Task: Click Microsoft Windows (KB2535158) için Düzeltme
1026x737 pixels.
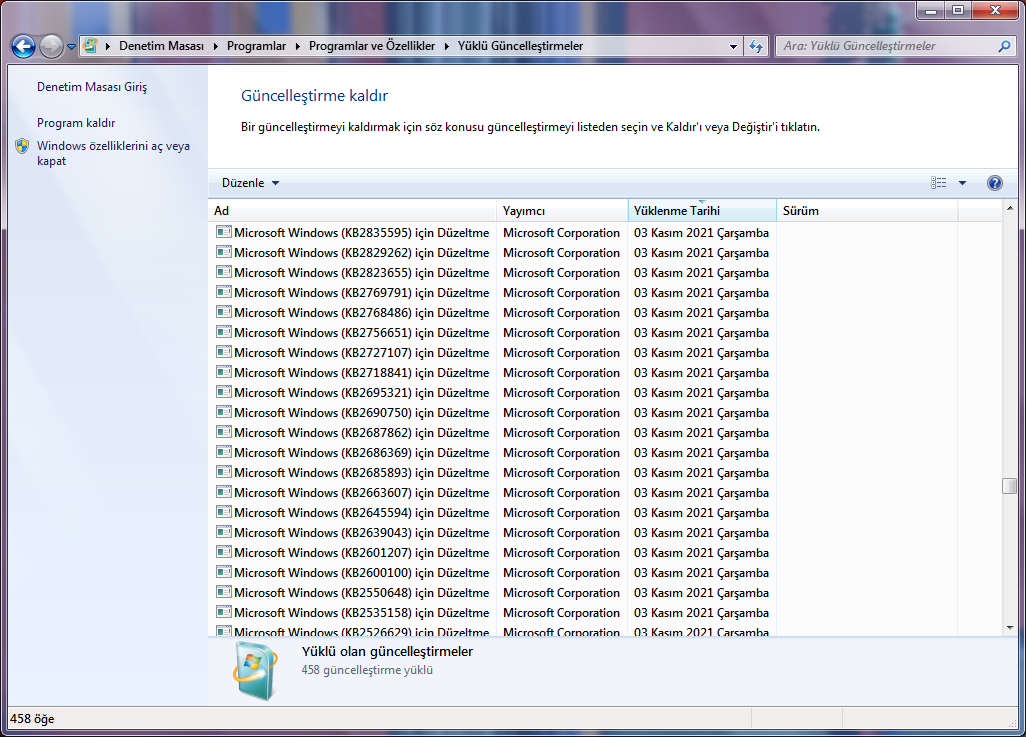Action: pos(361,613)
